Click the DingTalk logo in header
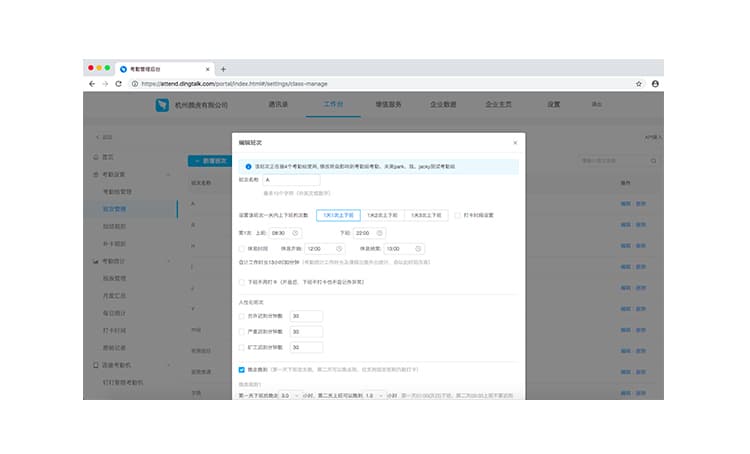 163,104
